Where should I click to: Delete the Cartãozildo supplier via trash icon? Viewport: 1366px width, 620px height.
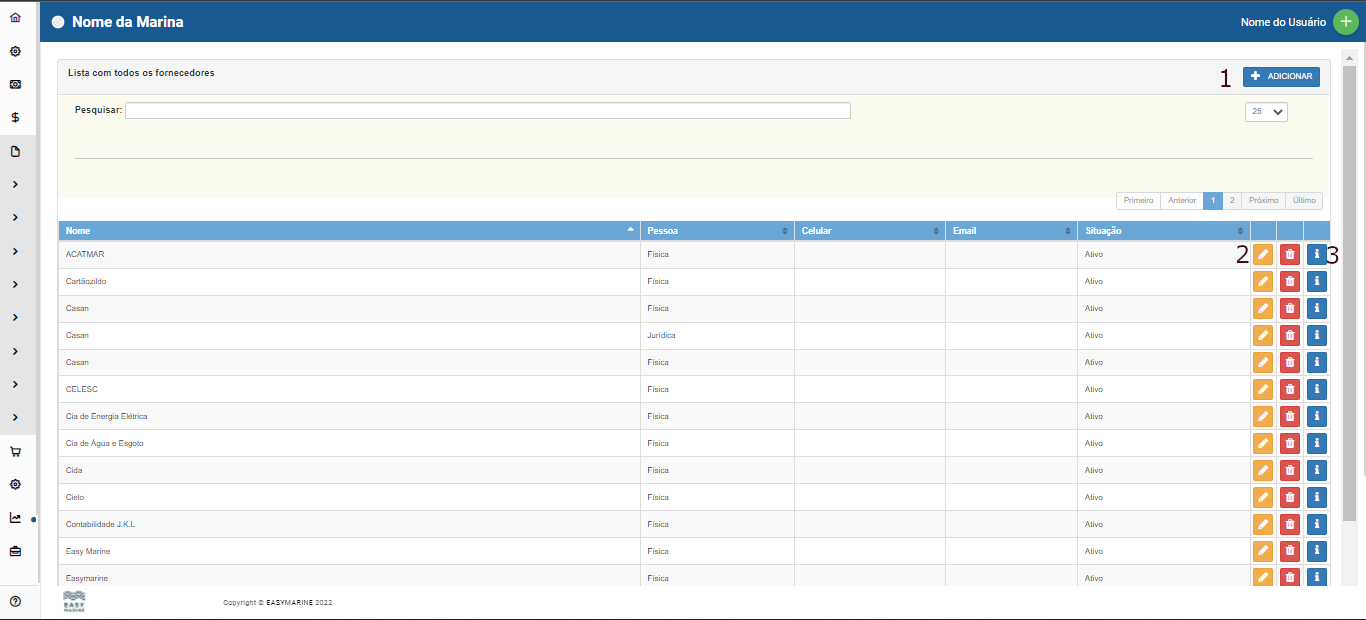[x=1290, y=282]
